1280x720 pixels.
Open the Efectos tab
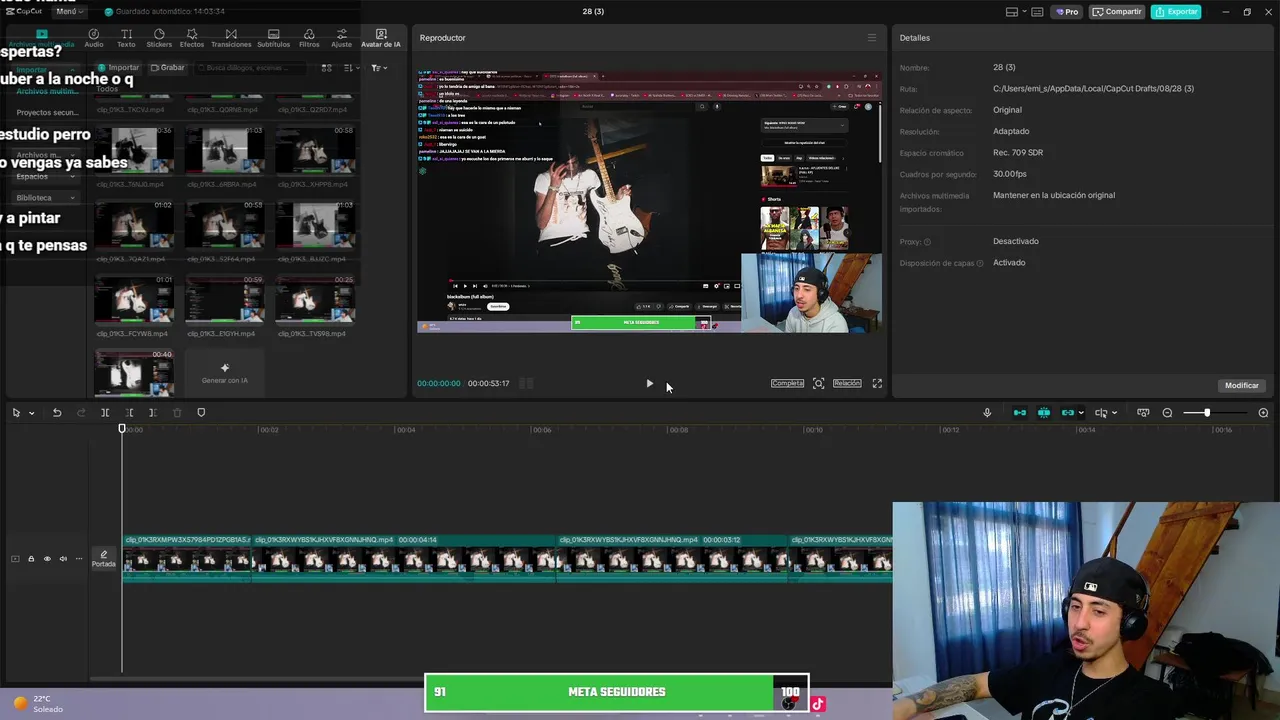point(192,38)
